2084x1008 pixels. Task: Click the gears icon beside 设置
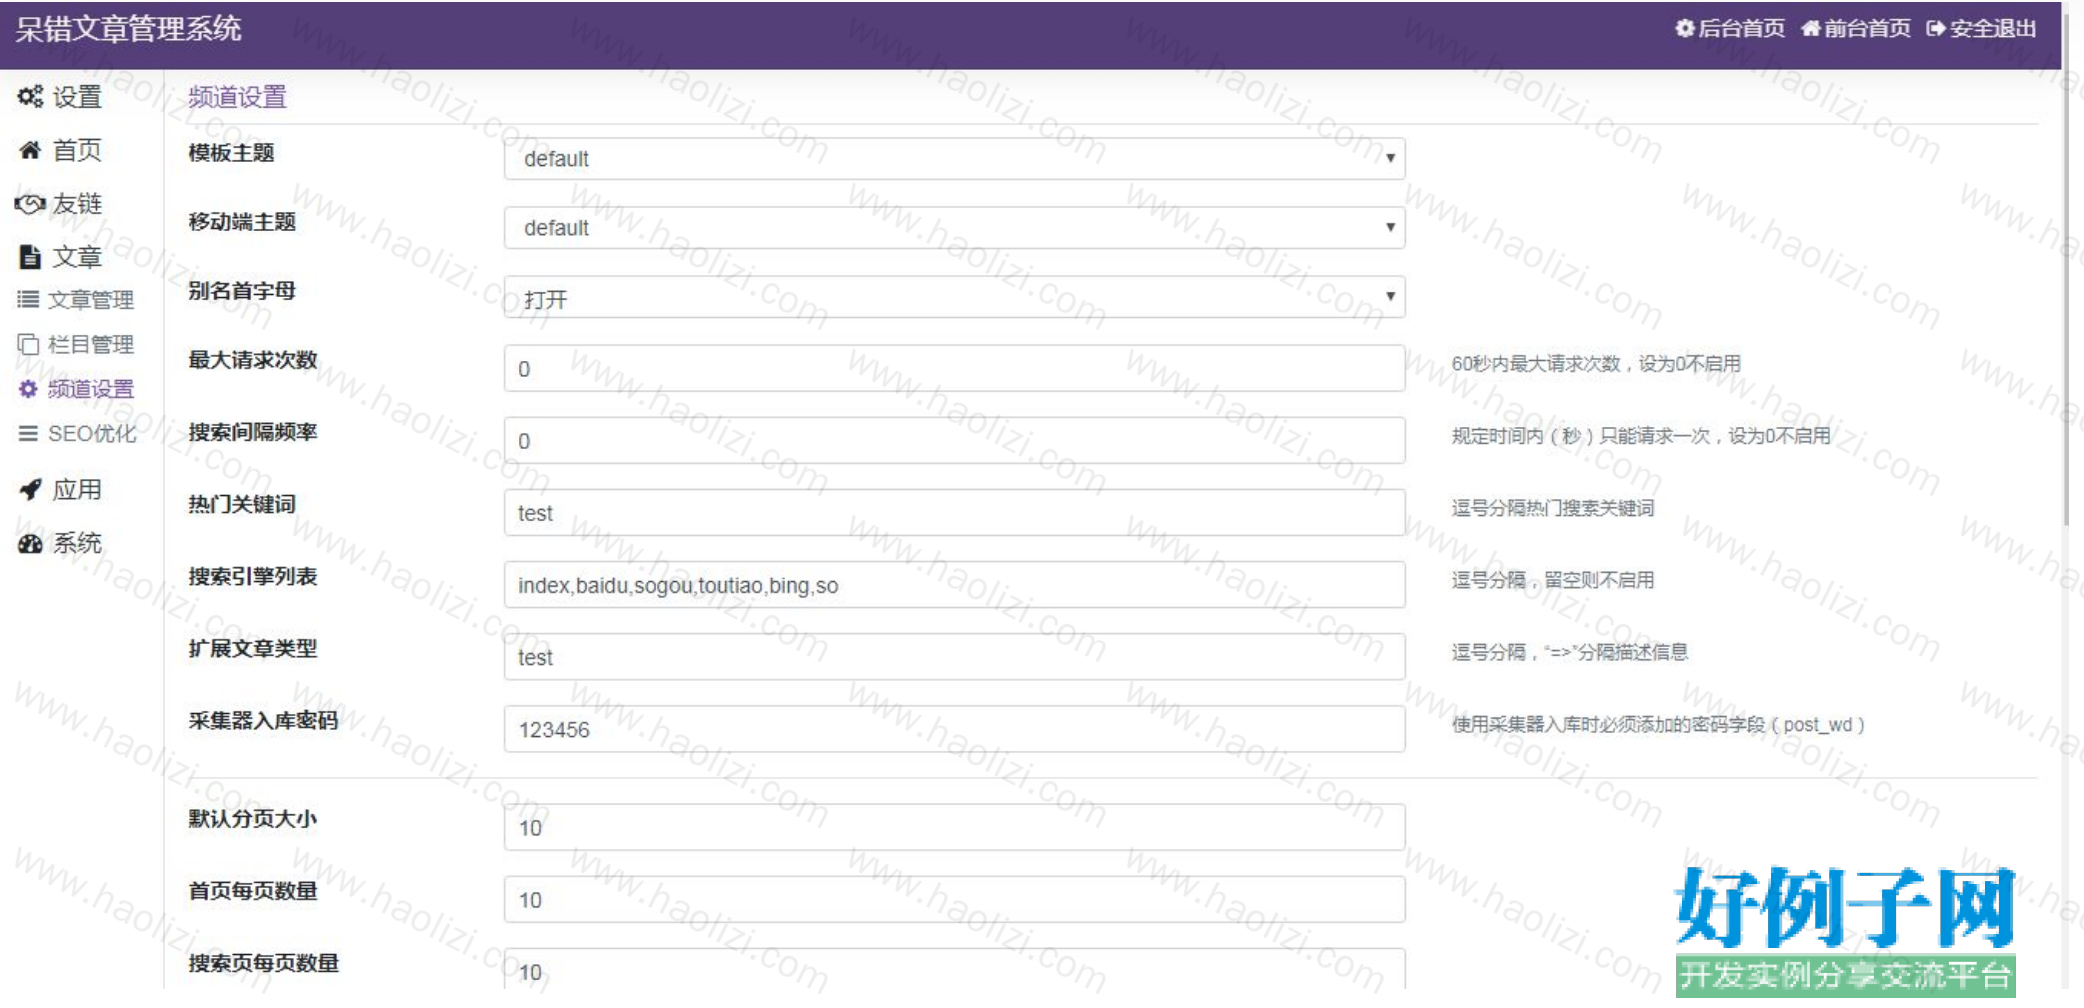point(30,97)
